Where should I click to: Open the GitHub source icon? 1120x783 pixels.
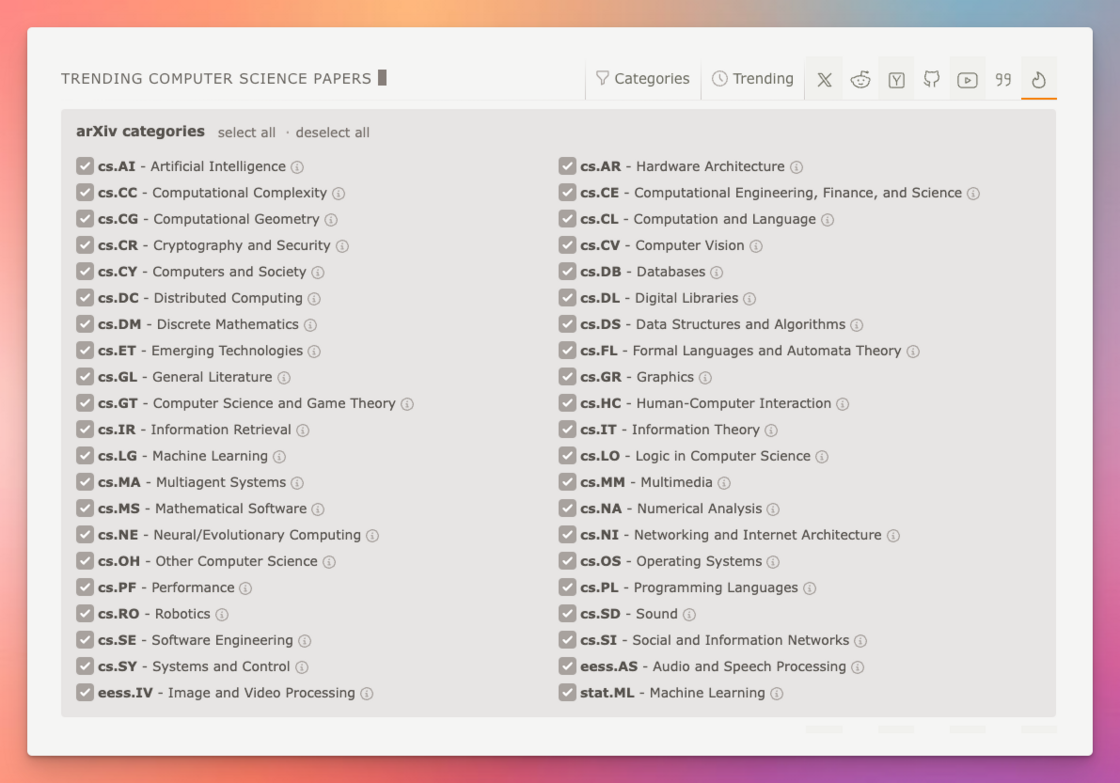click(931, 80)
